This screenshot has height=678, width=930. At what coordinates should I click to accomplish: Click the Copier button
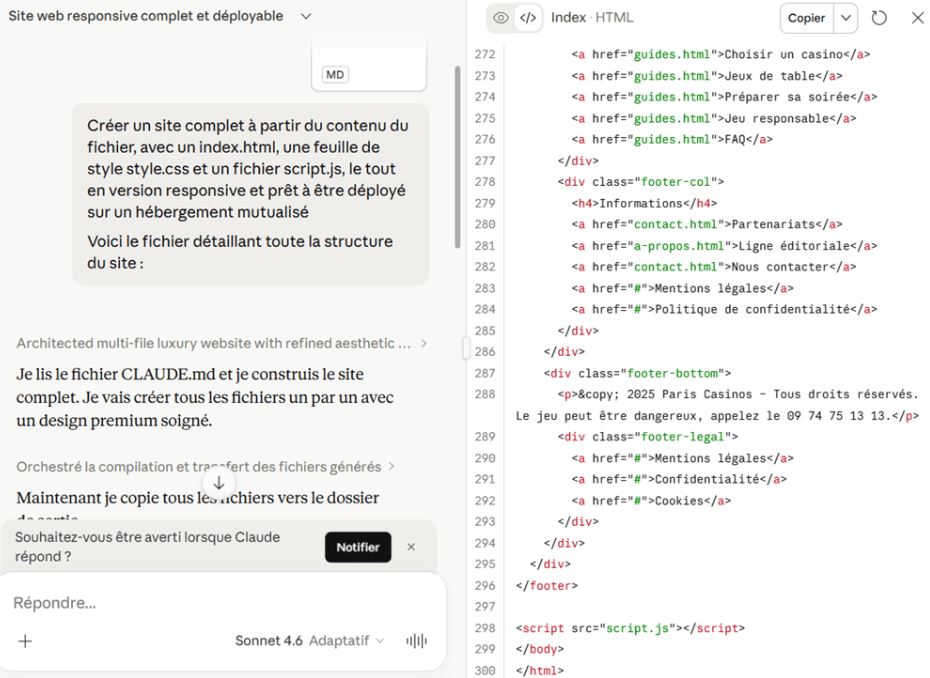coord(806,18)
